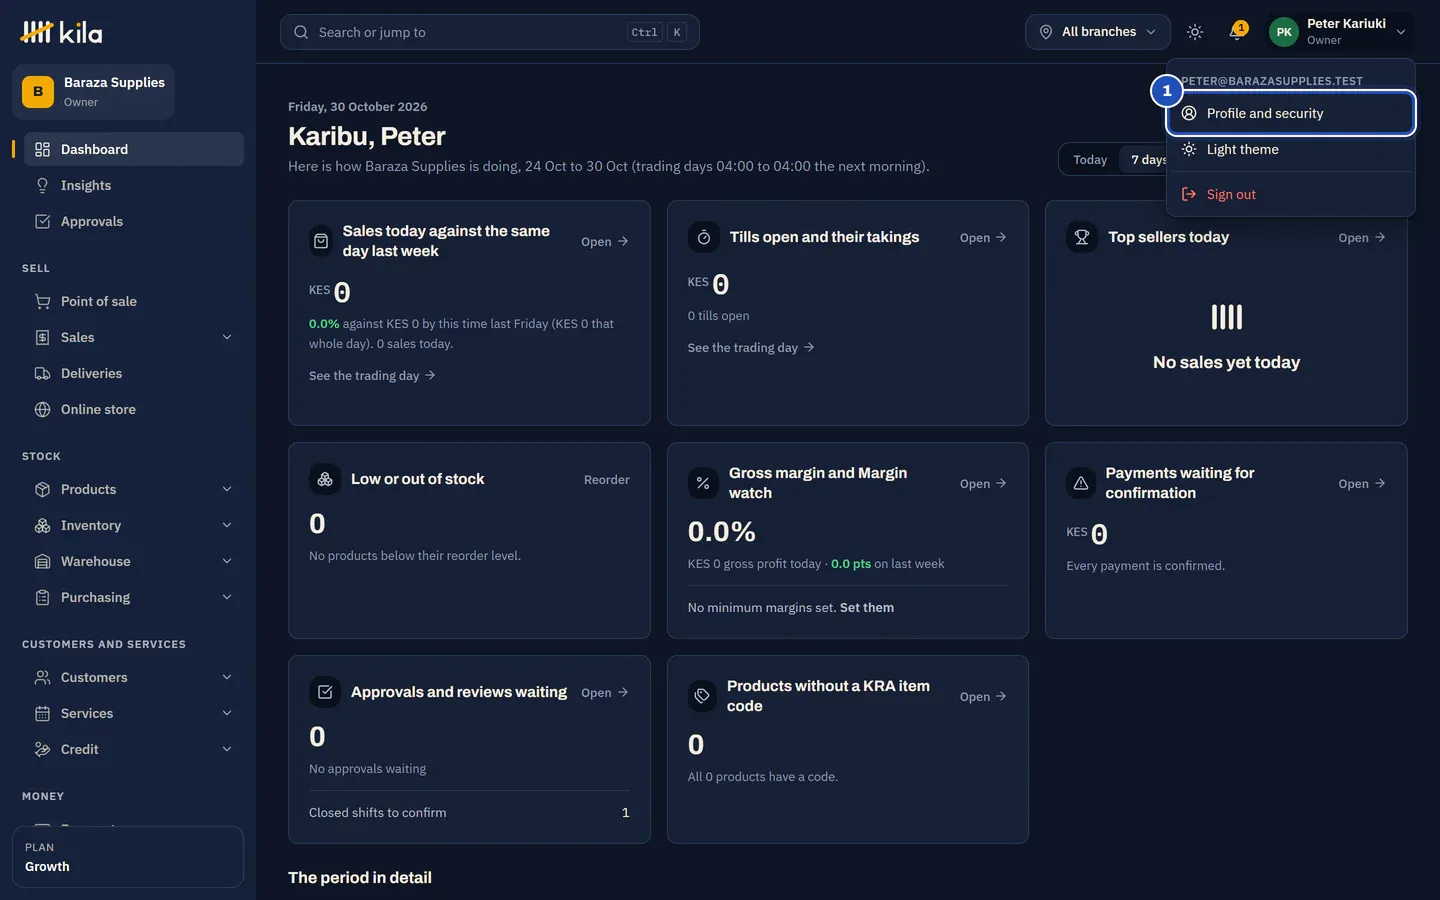Click the Tills timer icon

click(704, 237)
